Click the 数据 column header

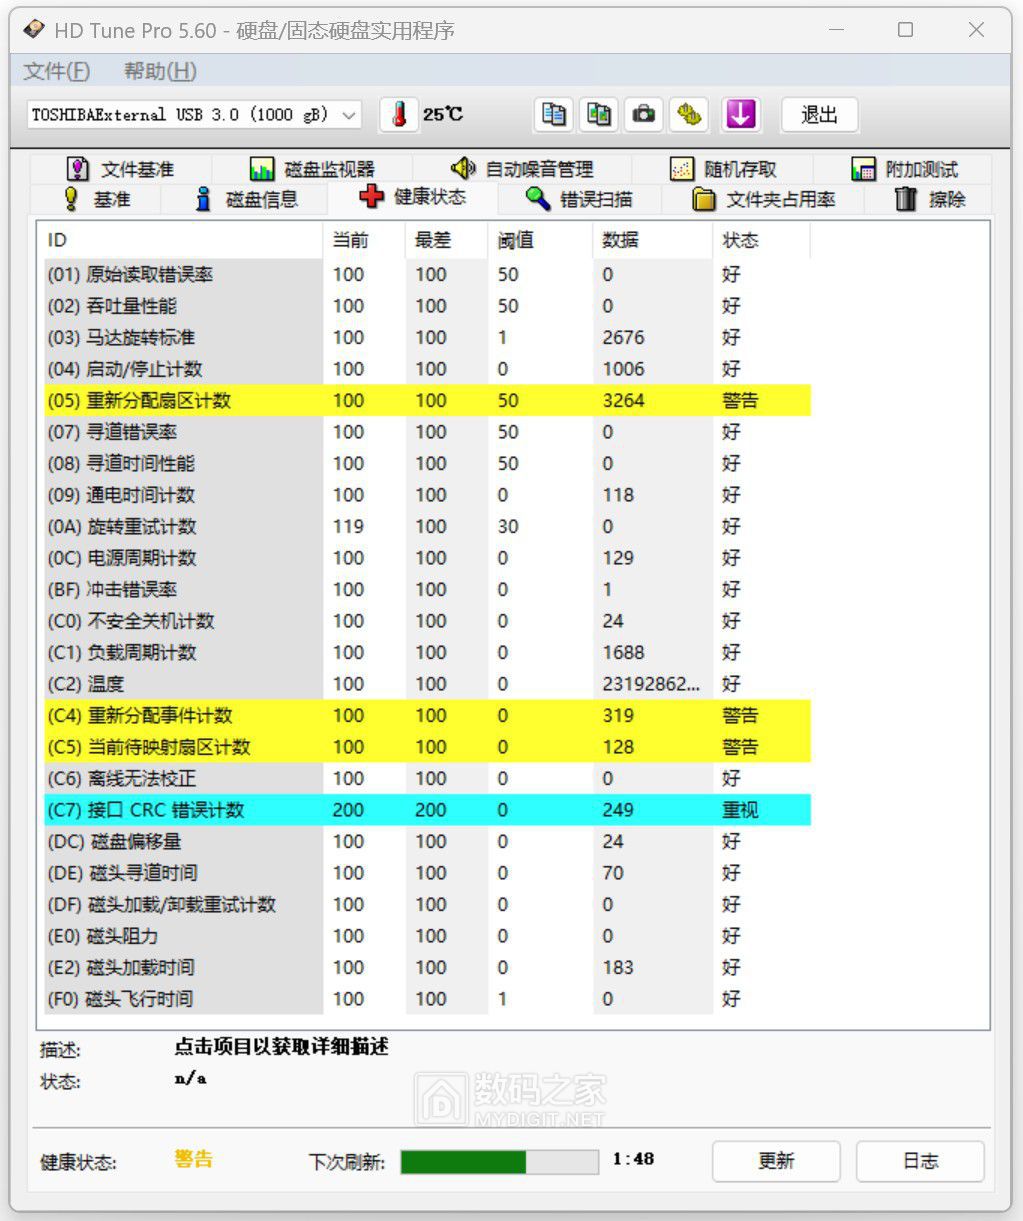[653, 240]
